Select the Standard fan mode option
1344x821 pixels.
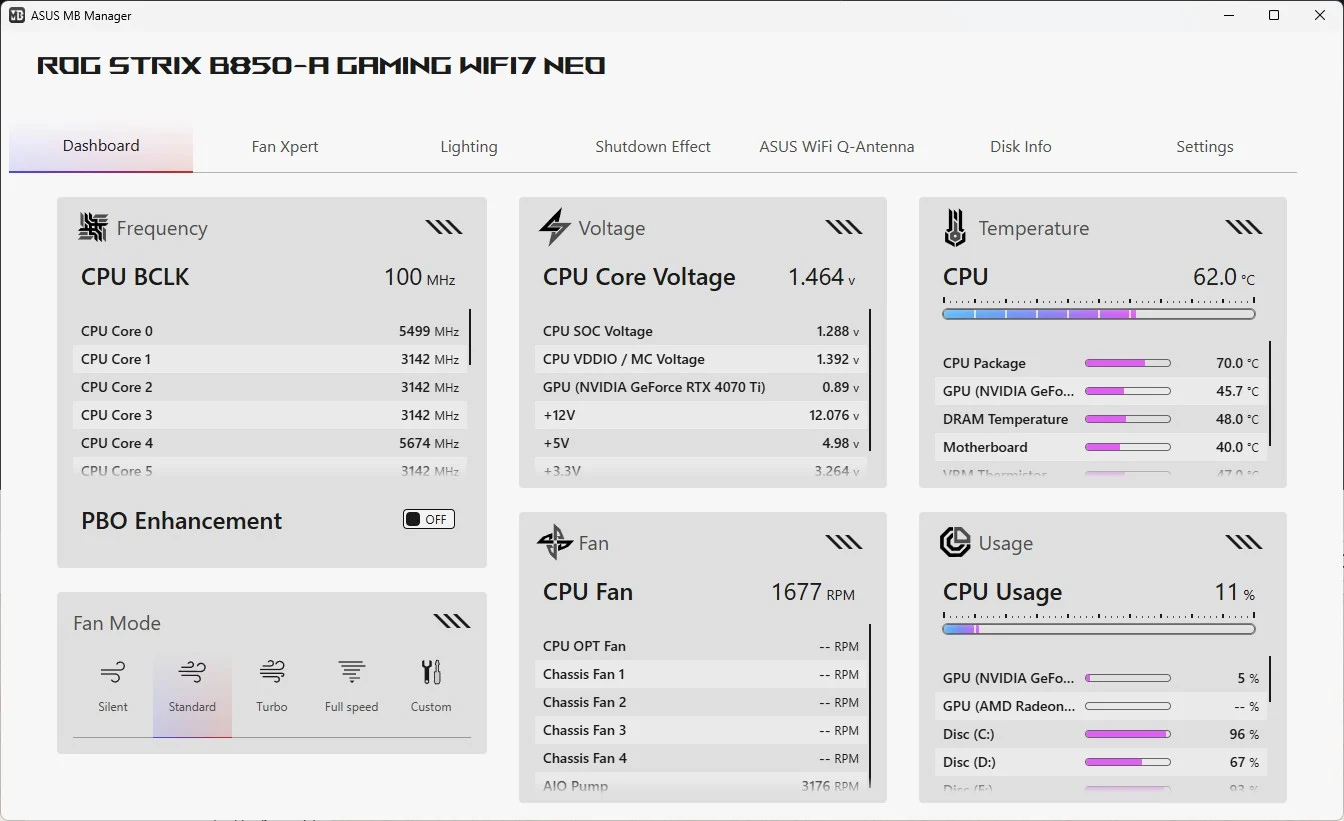192,686
